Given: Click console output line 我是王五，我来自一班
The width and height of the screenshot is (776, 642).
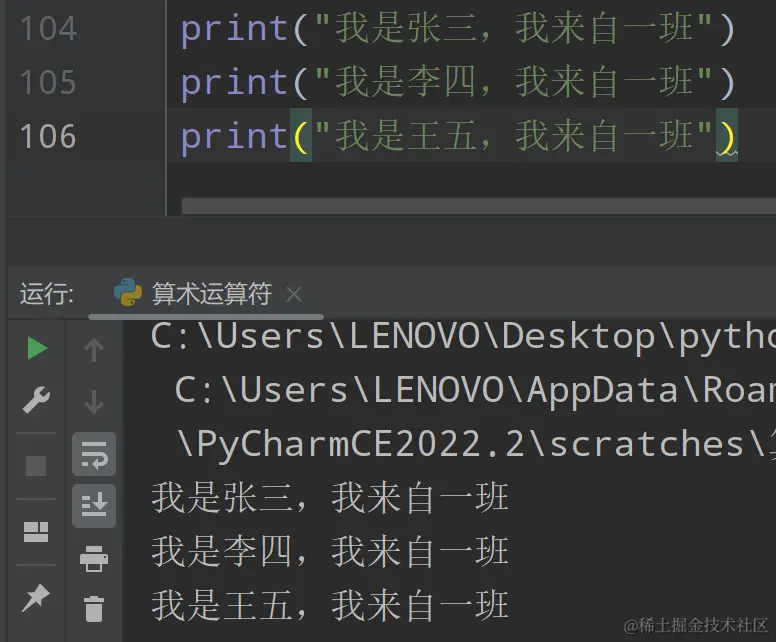Looking at the screenshot, I should [x=330, y=605].
